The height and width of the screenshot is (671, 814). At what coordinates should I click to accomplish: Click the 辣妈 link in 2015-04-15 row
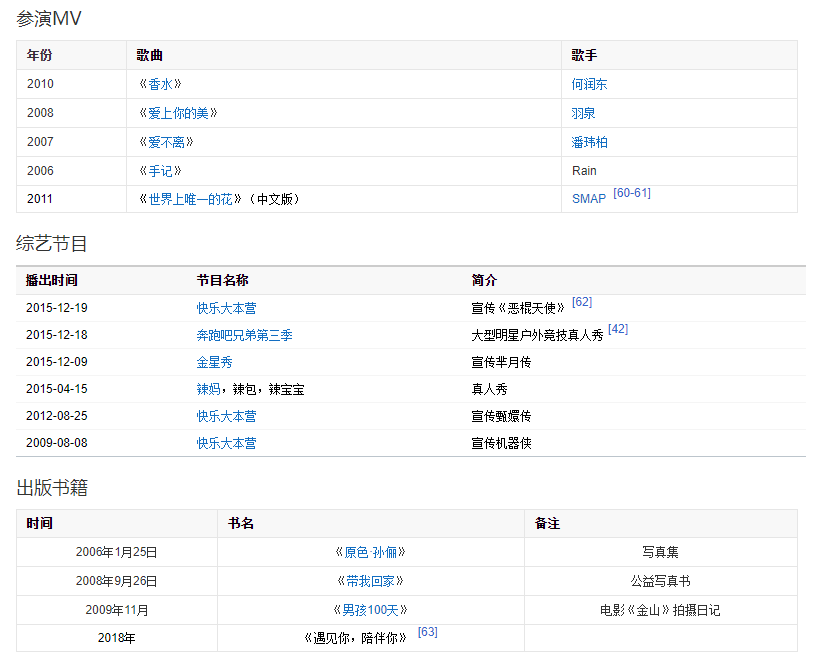click(208, 389)
